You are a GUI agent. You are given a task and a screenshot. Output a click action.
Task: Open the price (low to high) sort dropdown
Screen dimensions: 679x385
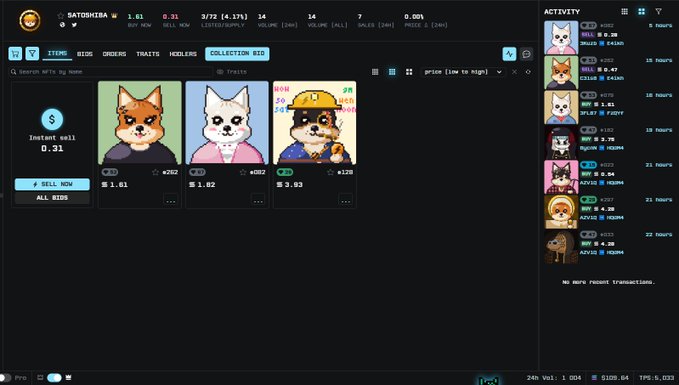click(x=462, y=72)
